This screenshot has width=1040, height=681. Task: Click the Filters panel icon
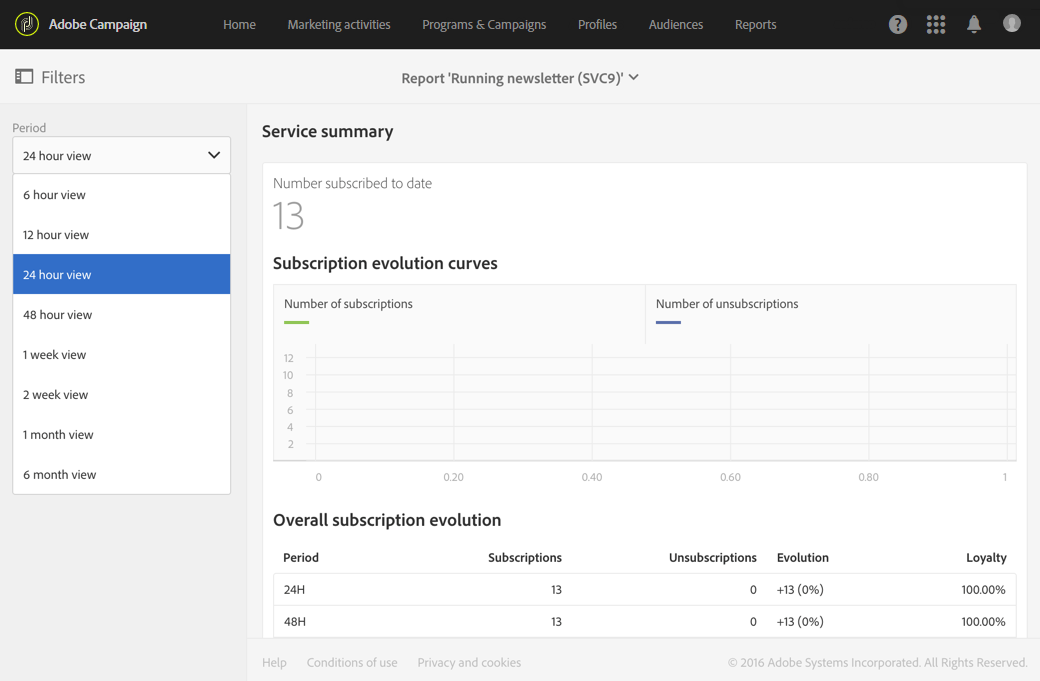pyautogui.click(x=21, y=76)
